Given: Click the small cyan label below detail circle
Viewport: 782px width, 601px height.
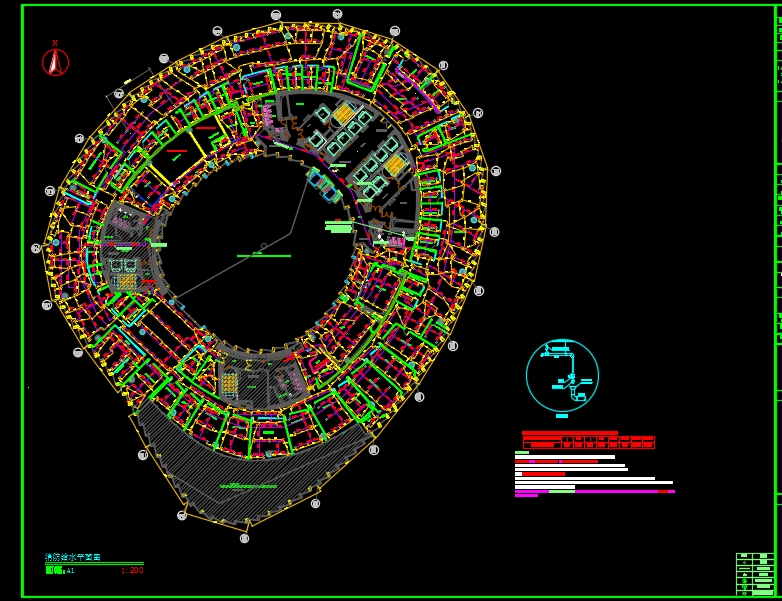Looking at the screenshot, I should pos(562,416).
